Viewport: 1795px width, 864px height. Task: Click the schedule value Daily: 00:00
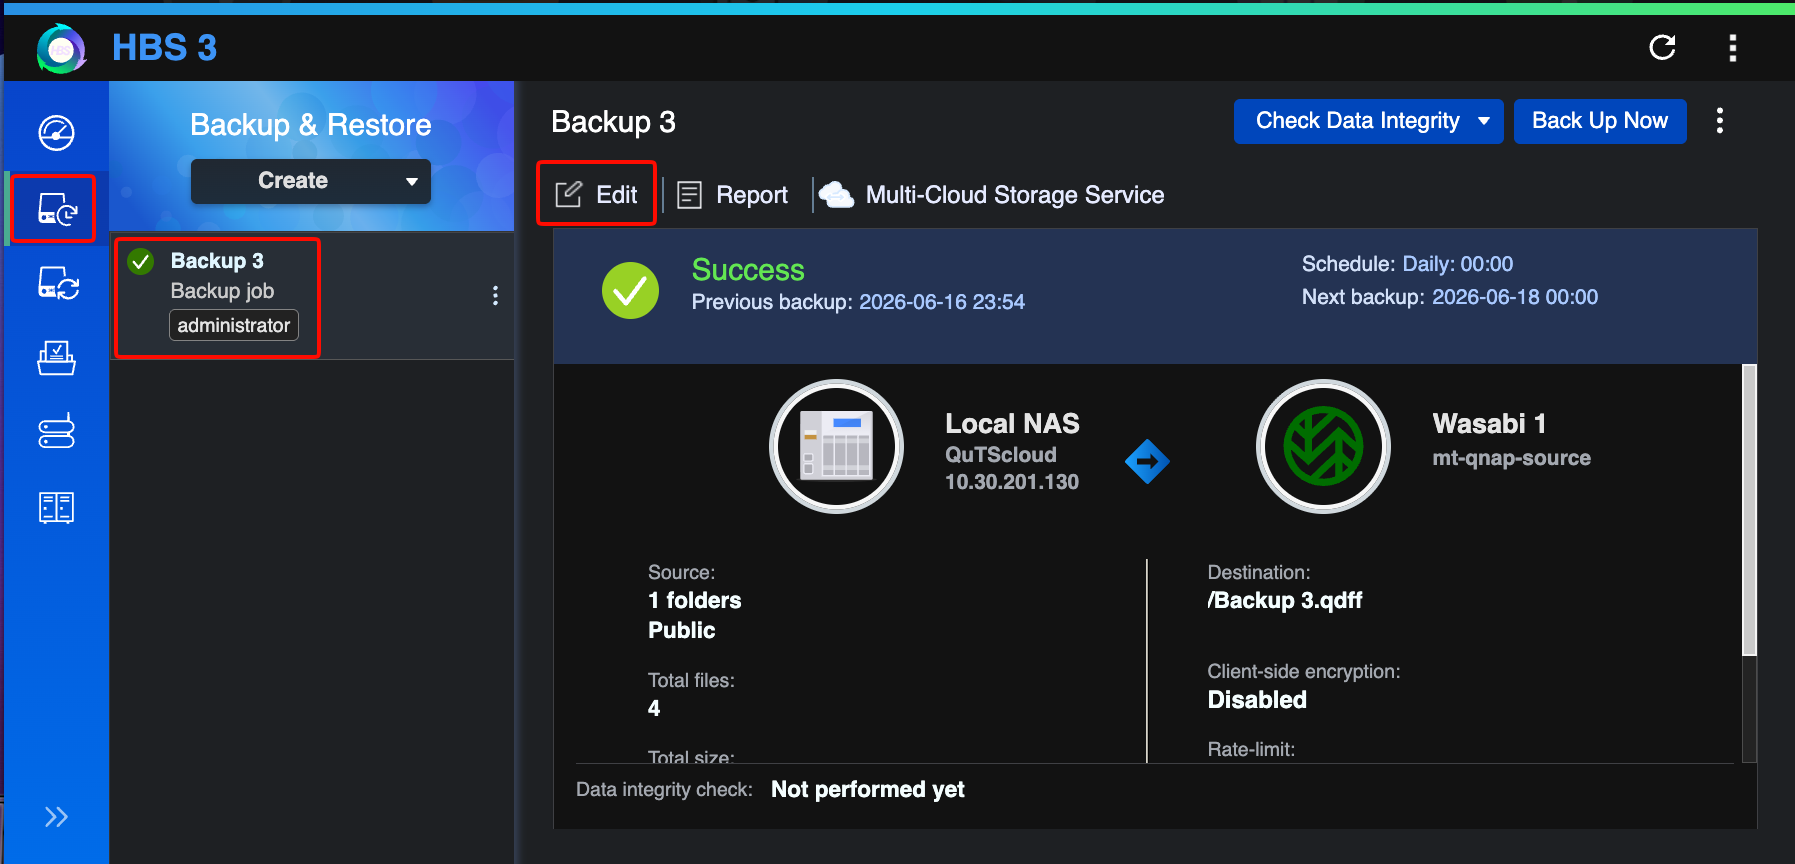(x=1458, y=264)
